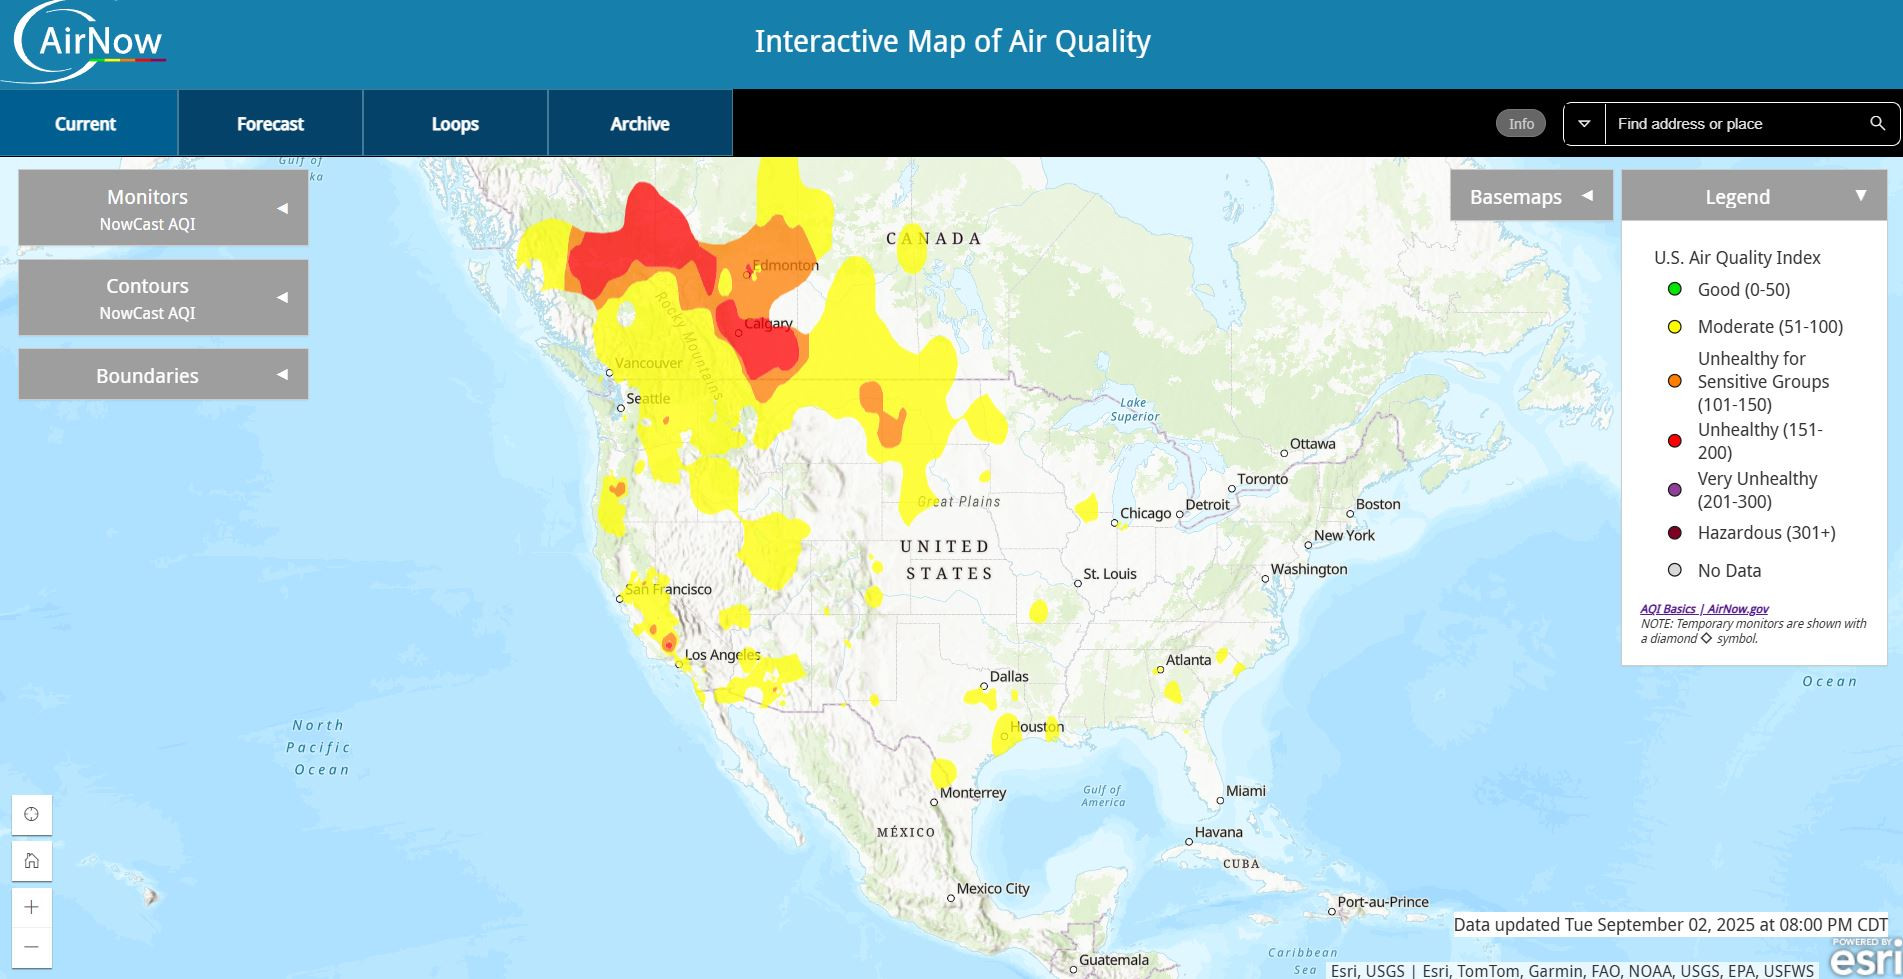Image resolution: width=1903 pixels, height=979 pixels.
Task: Click the Mexico City label
Action: [x=993, y=889]
